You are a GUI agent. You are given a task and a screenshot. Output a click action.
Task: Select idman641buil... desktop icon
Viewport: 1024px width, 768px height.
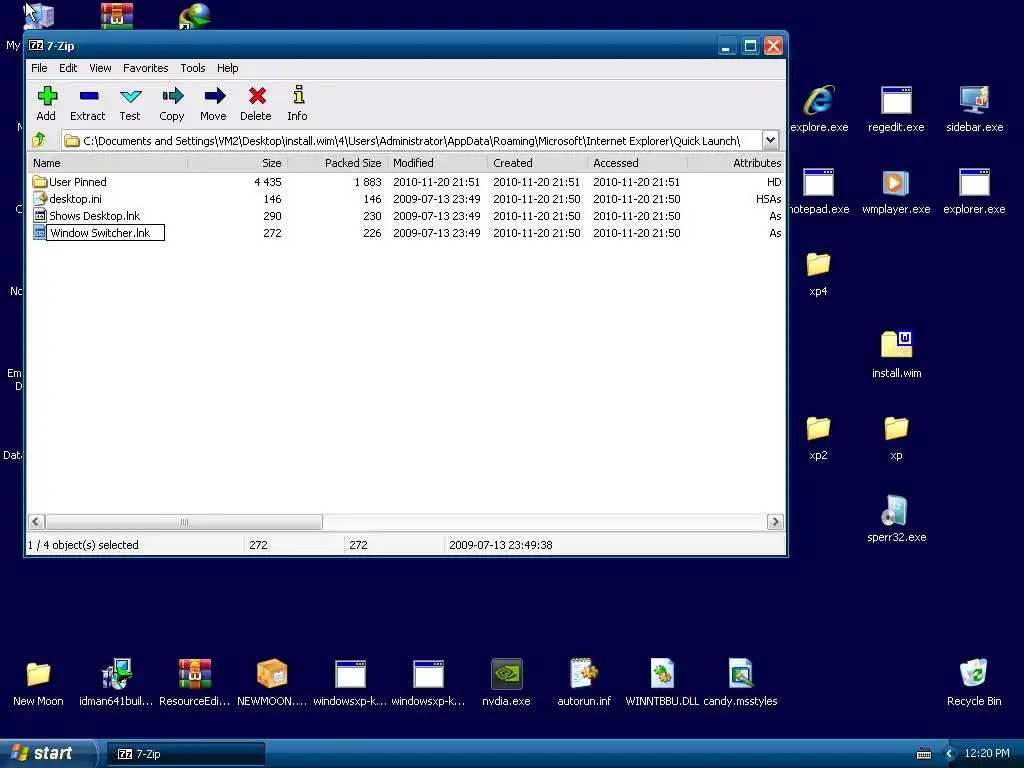(x=116, y=682)
